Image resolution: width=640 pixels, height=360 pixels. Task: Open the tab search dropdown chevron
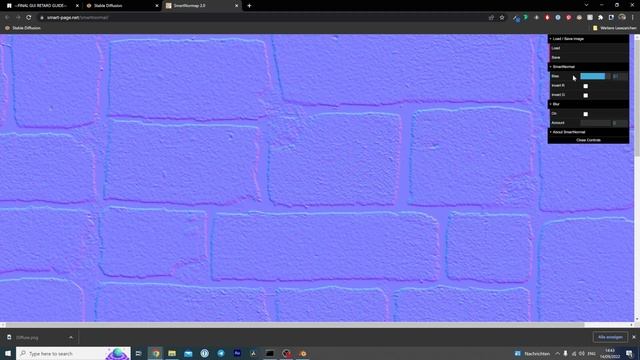coord(586,5)
